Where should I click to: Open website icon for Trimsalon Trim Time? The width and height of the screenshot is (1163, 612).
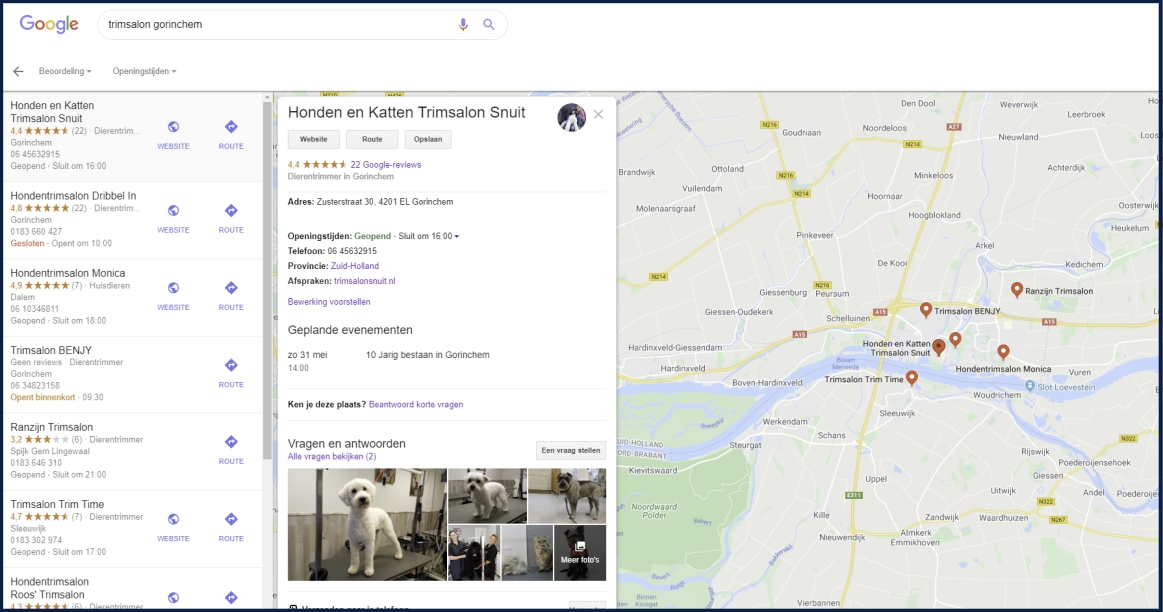tap(173, 519)
